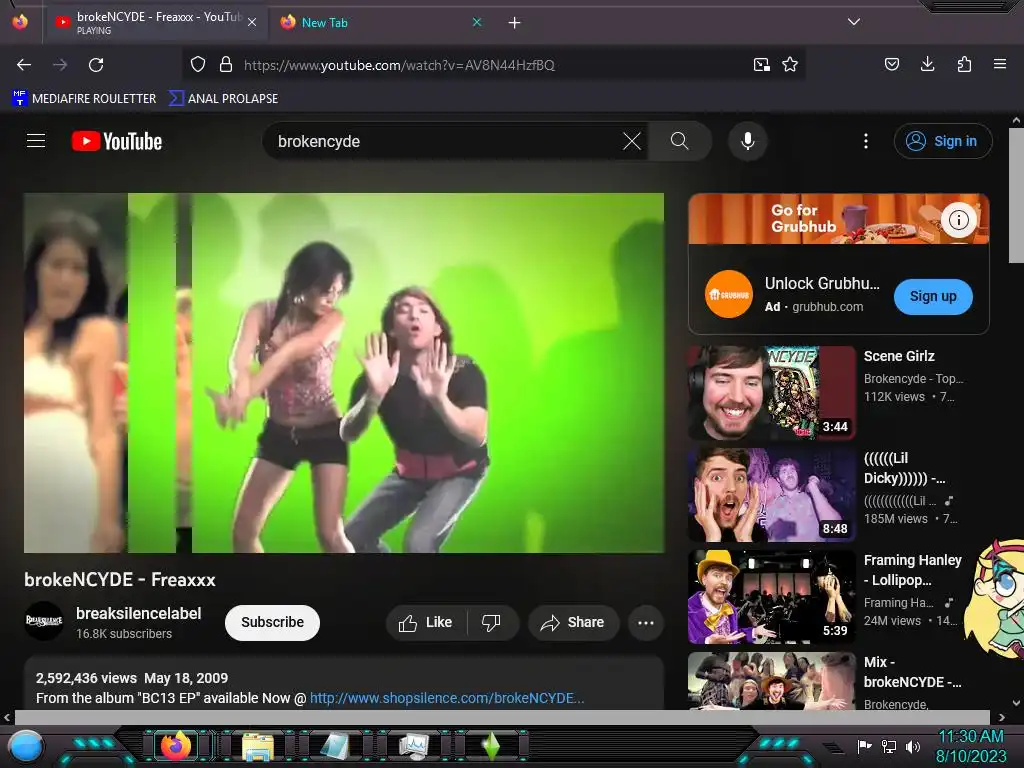Open the list all tabs chevron
Viewport: 1024px width, 768px height.
pyautogui.click(x=854, y=22)
